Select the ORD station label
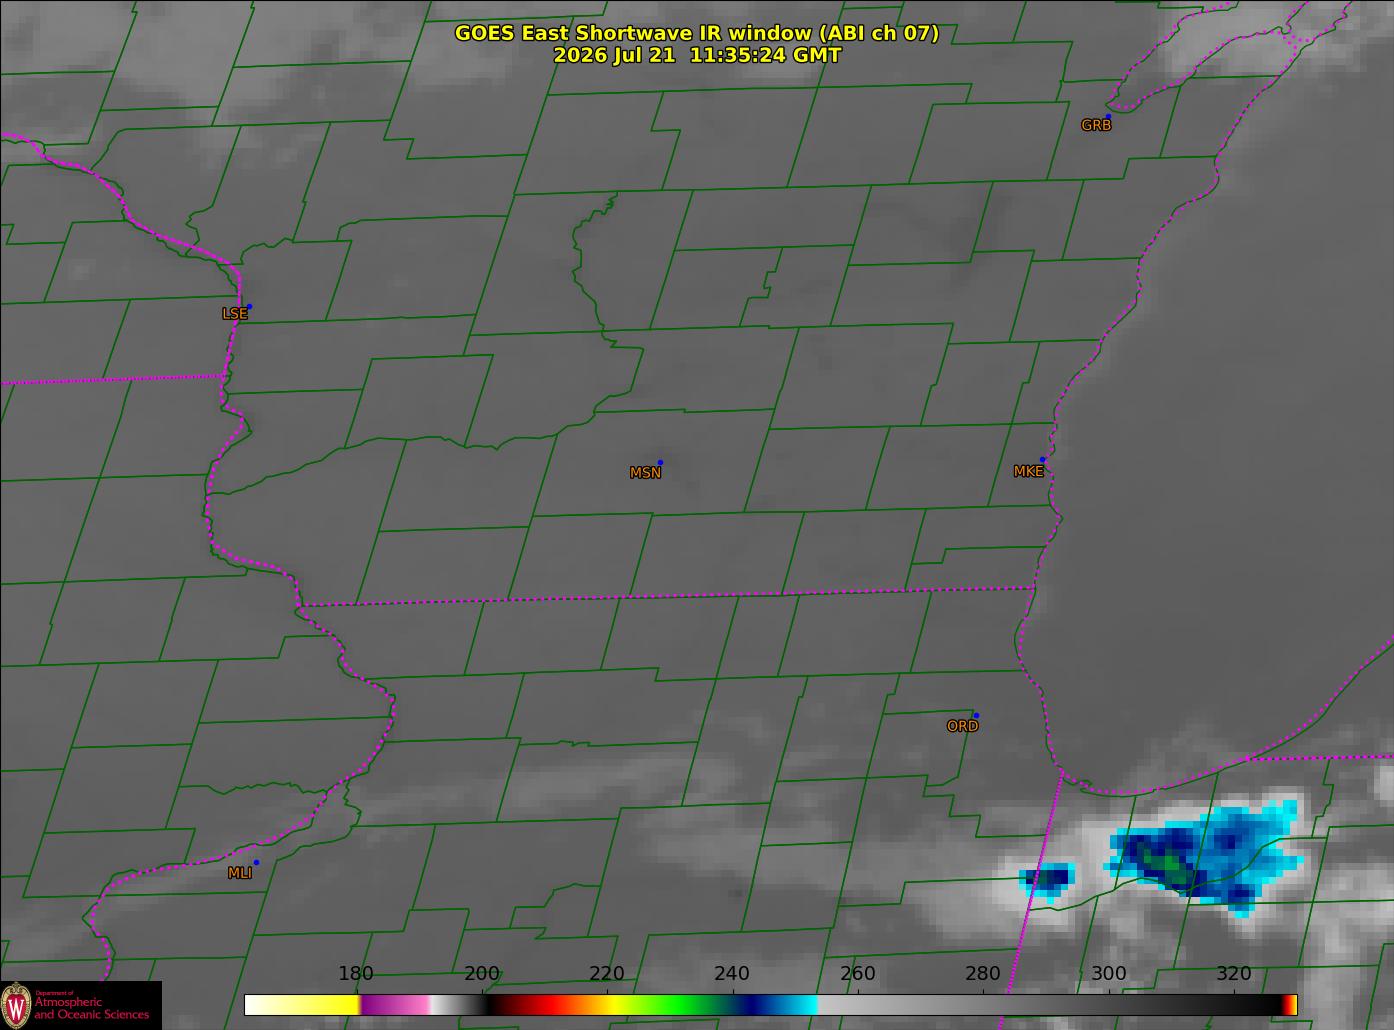The height and width of the screenshot is (1030, 1394). point(962,727)
